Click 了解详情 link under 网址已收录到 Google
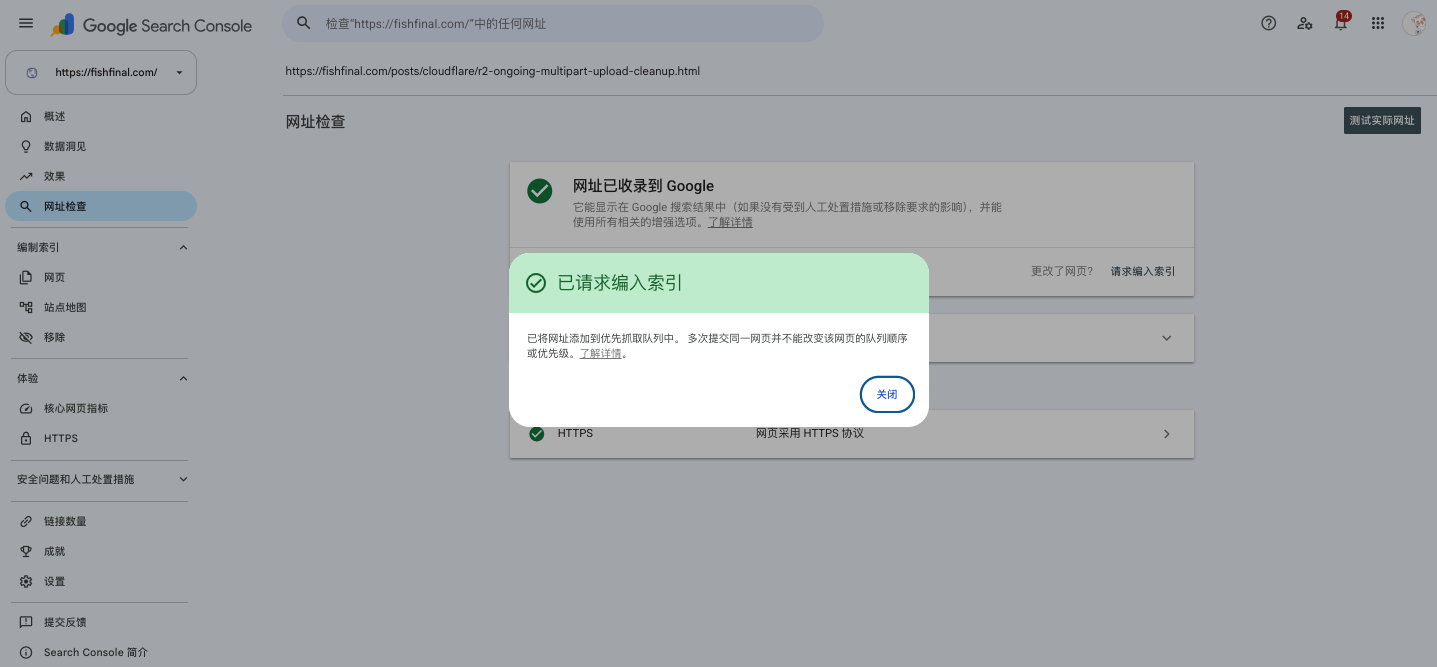The width and height of the screenshot is (1437, 667). pyautogui.click(x=730, y=222)
